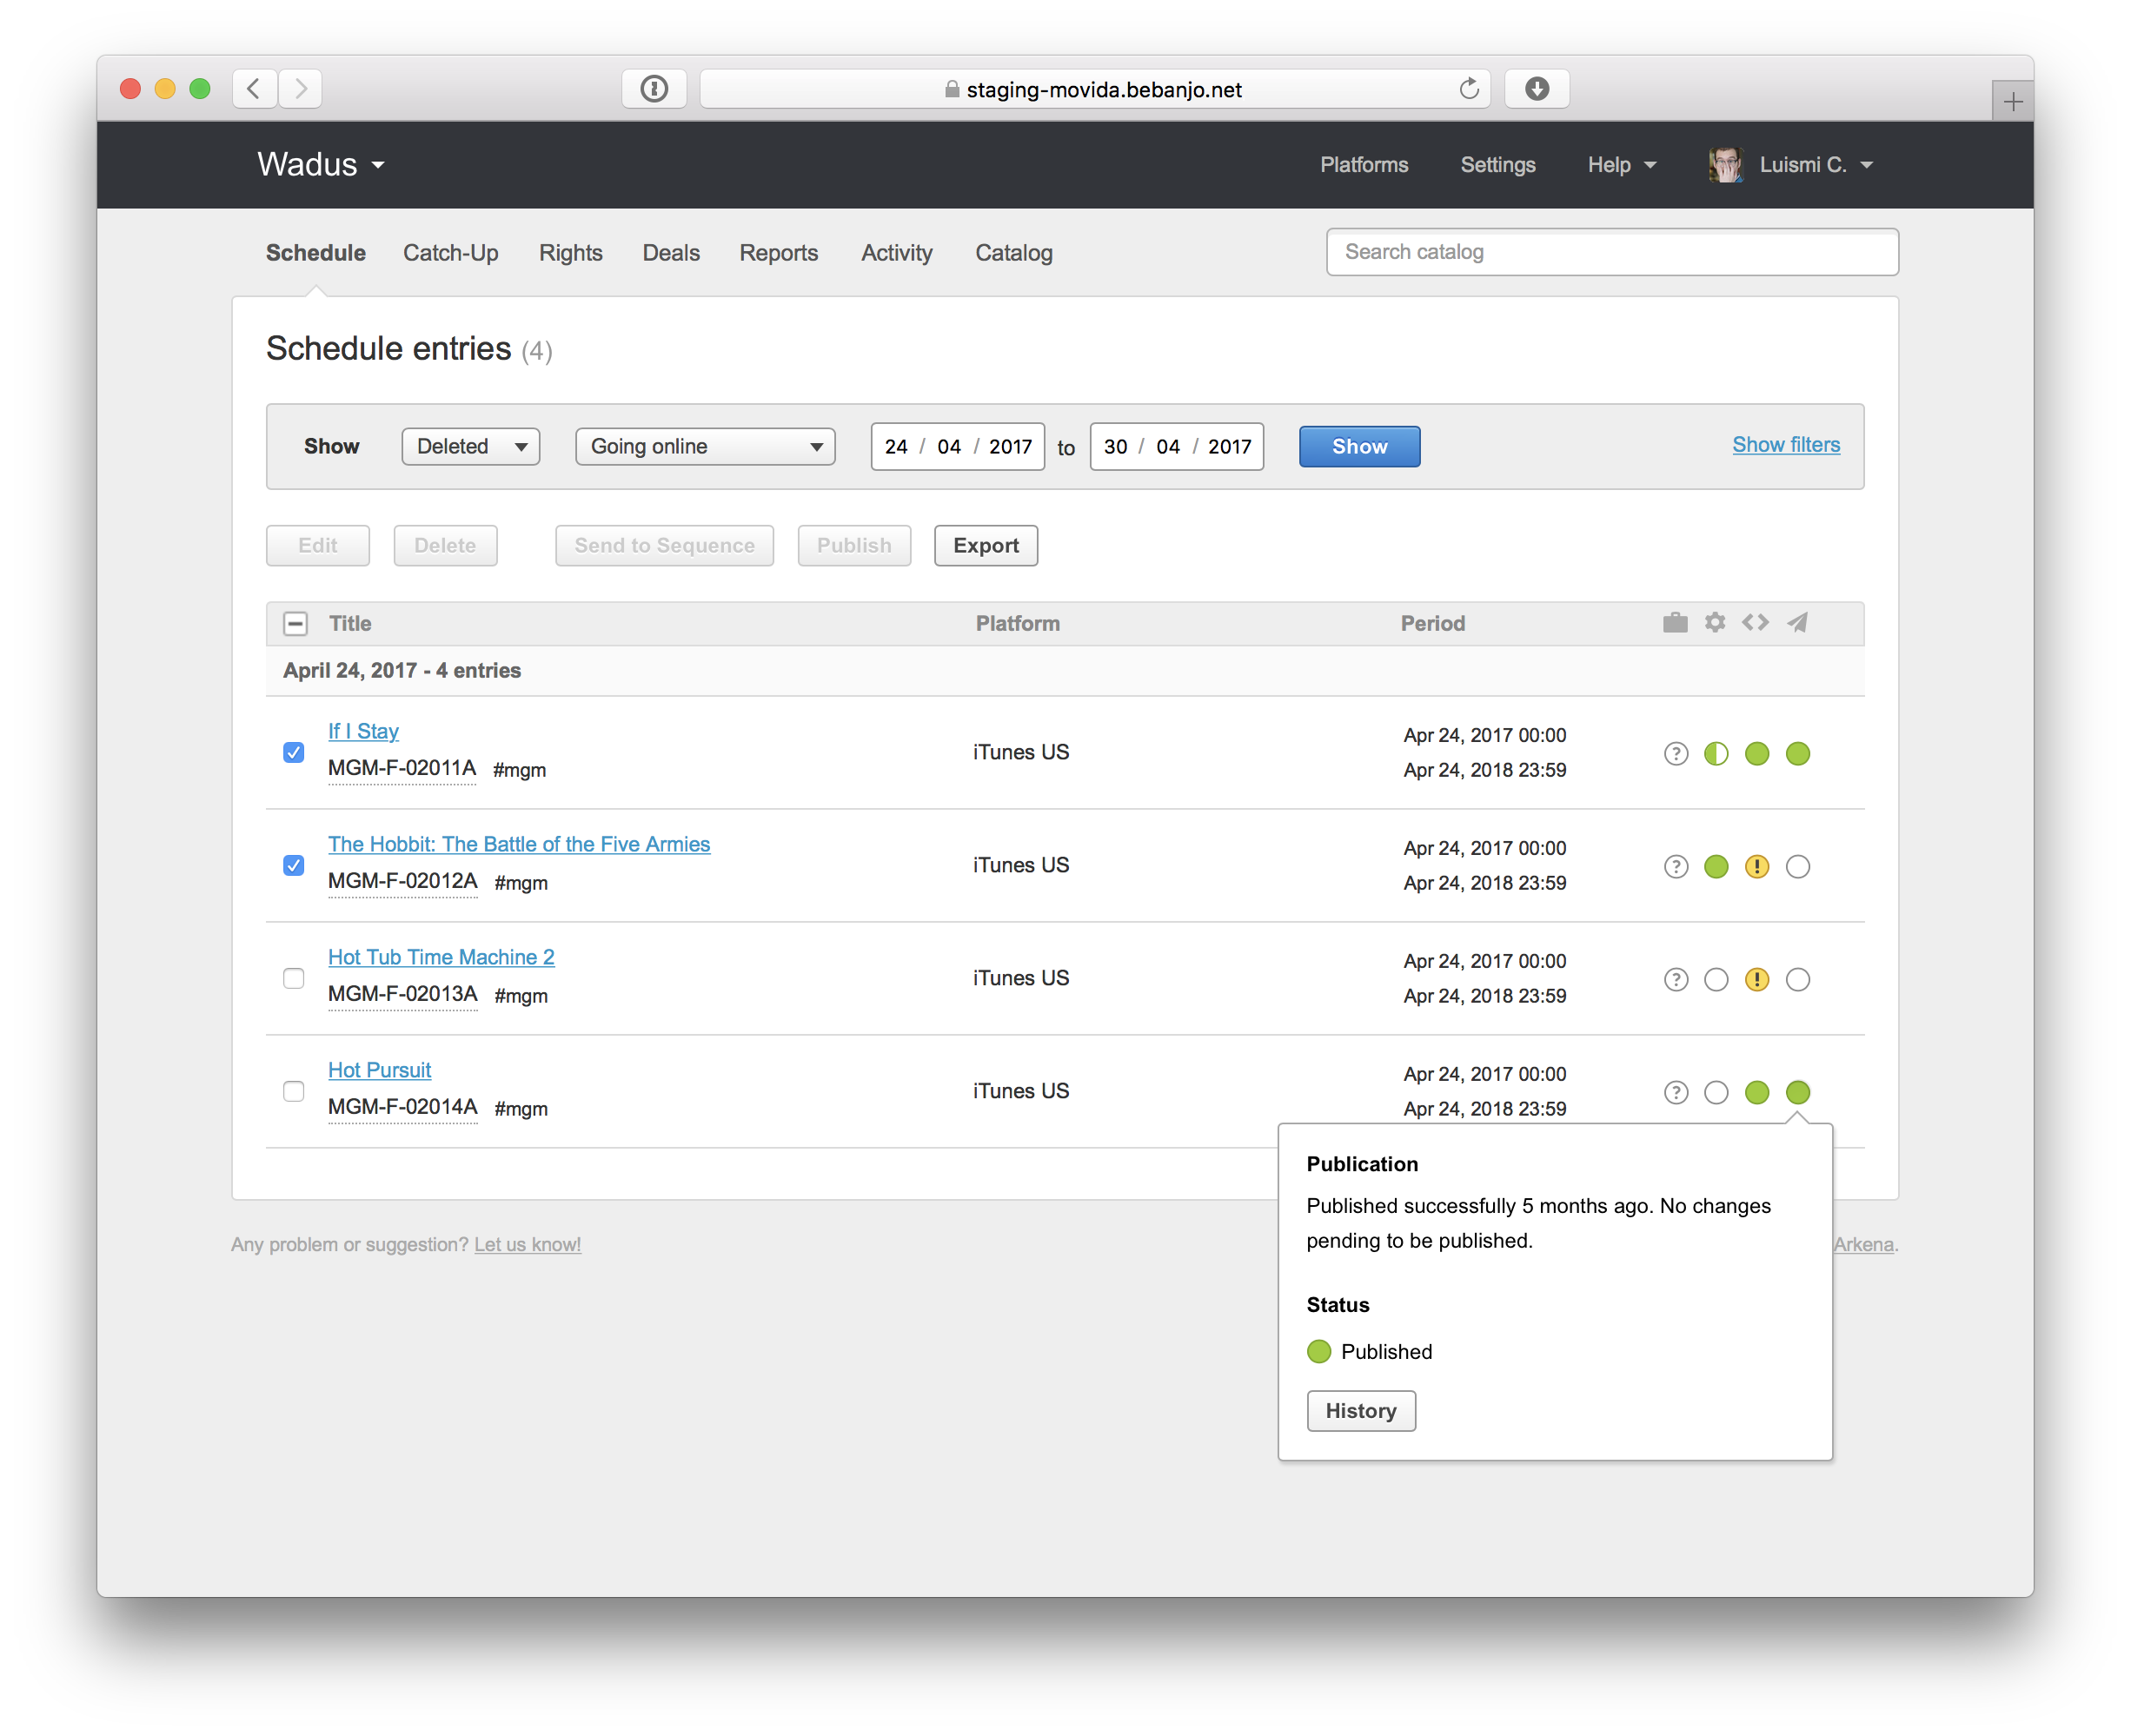Click the Search catalog input field

point(1611,252)
